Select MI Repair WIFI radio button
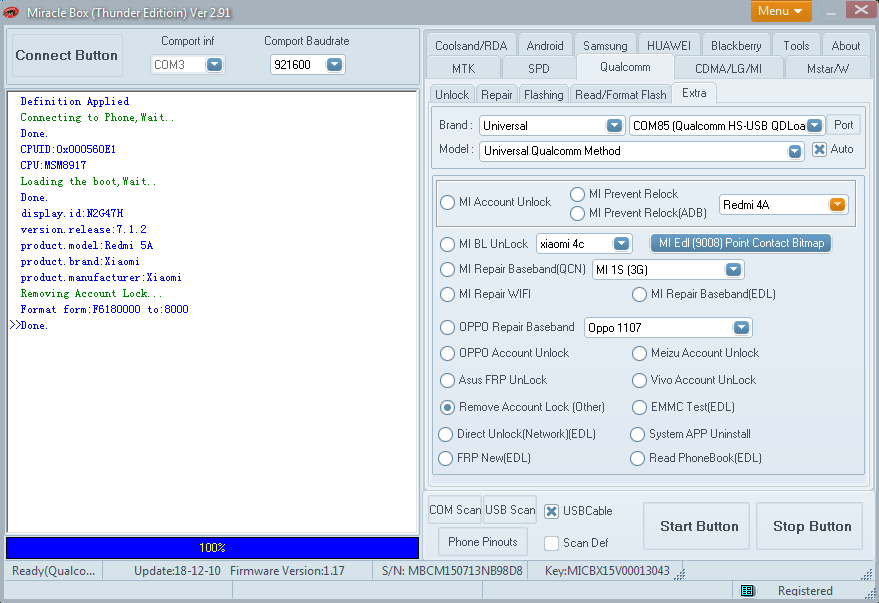Image resolution: width=879 pixels, height=603 pixels. pos(447,294)
